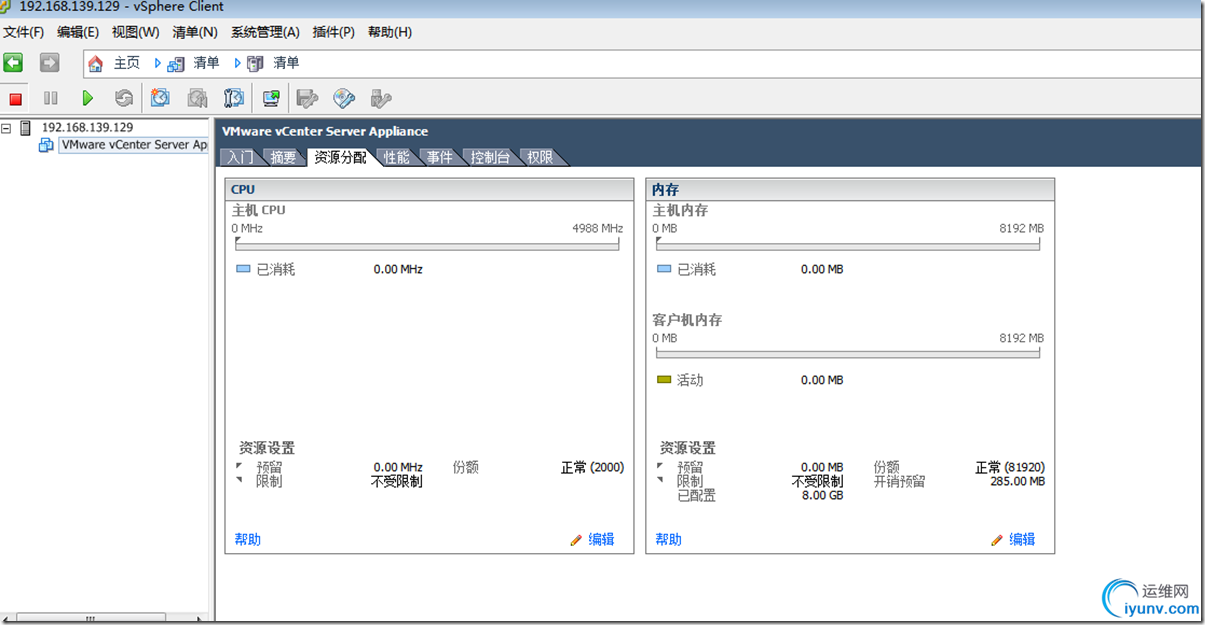Edit memory resource settings via 编辑 link

(x=1022, y=539)
